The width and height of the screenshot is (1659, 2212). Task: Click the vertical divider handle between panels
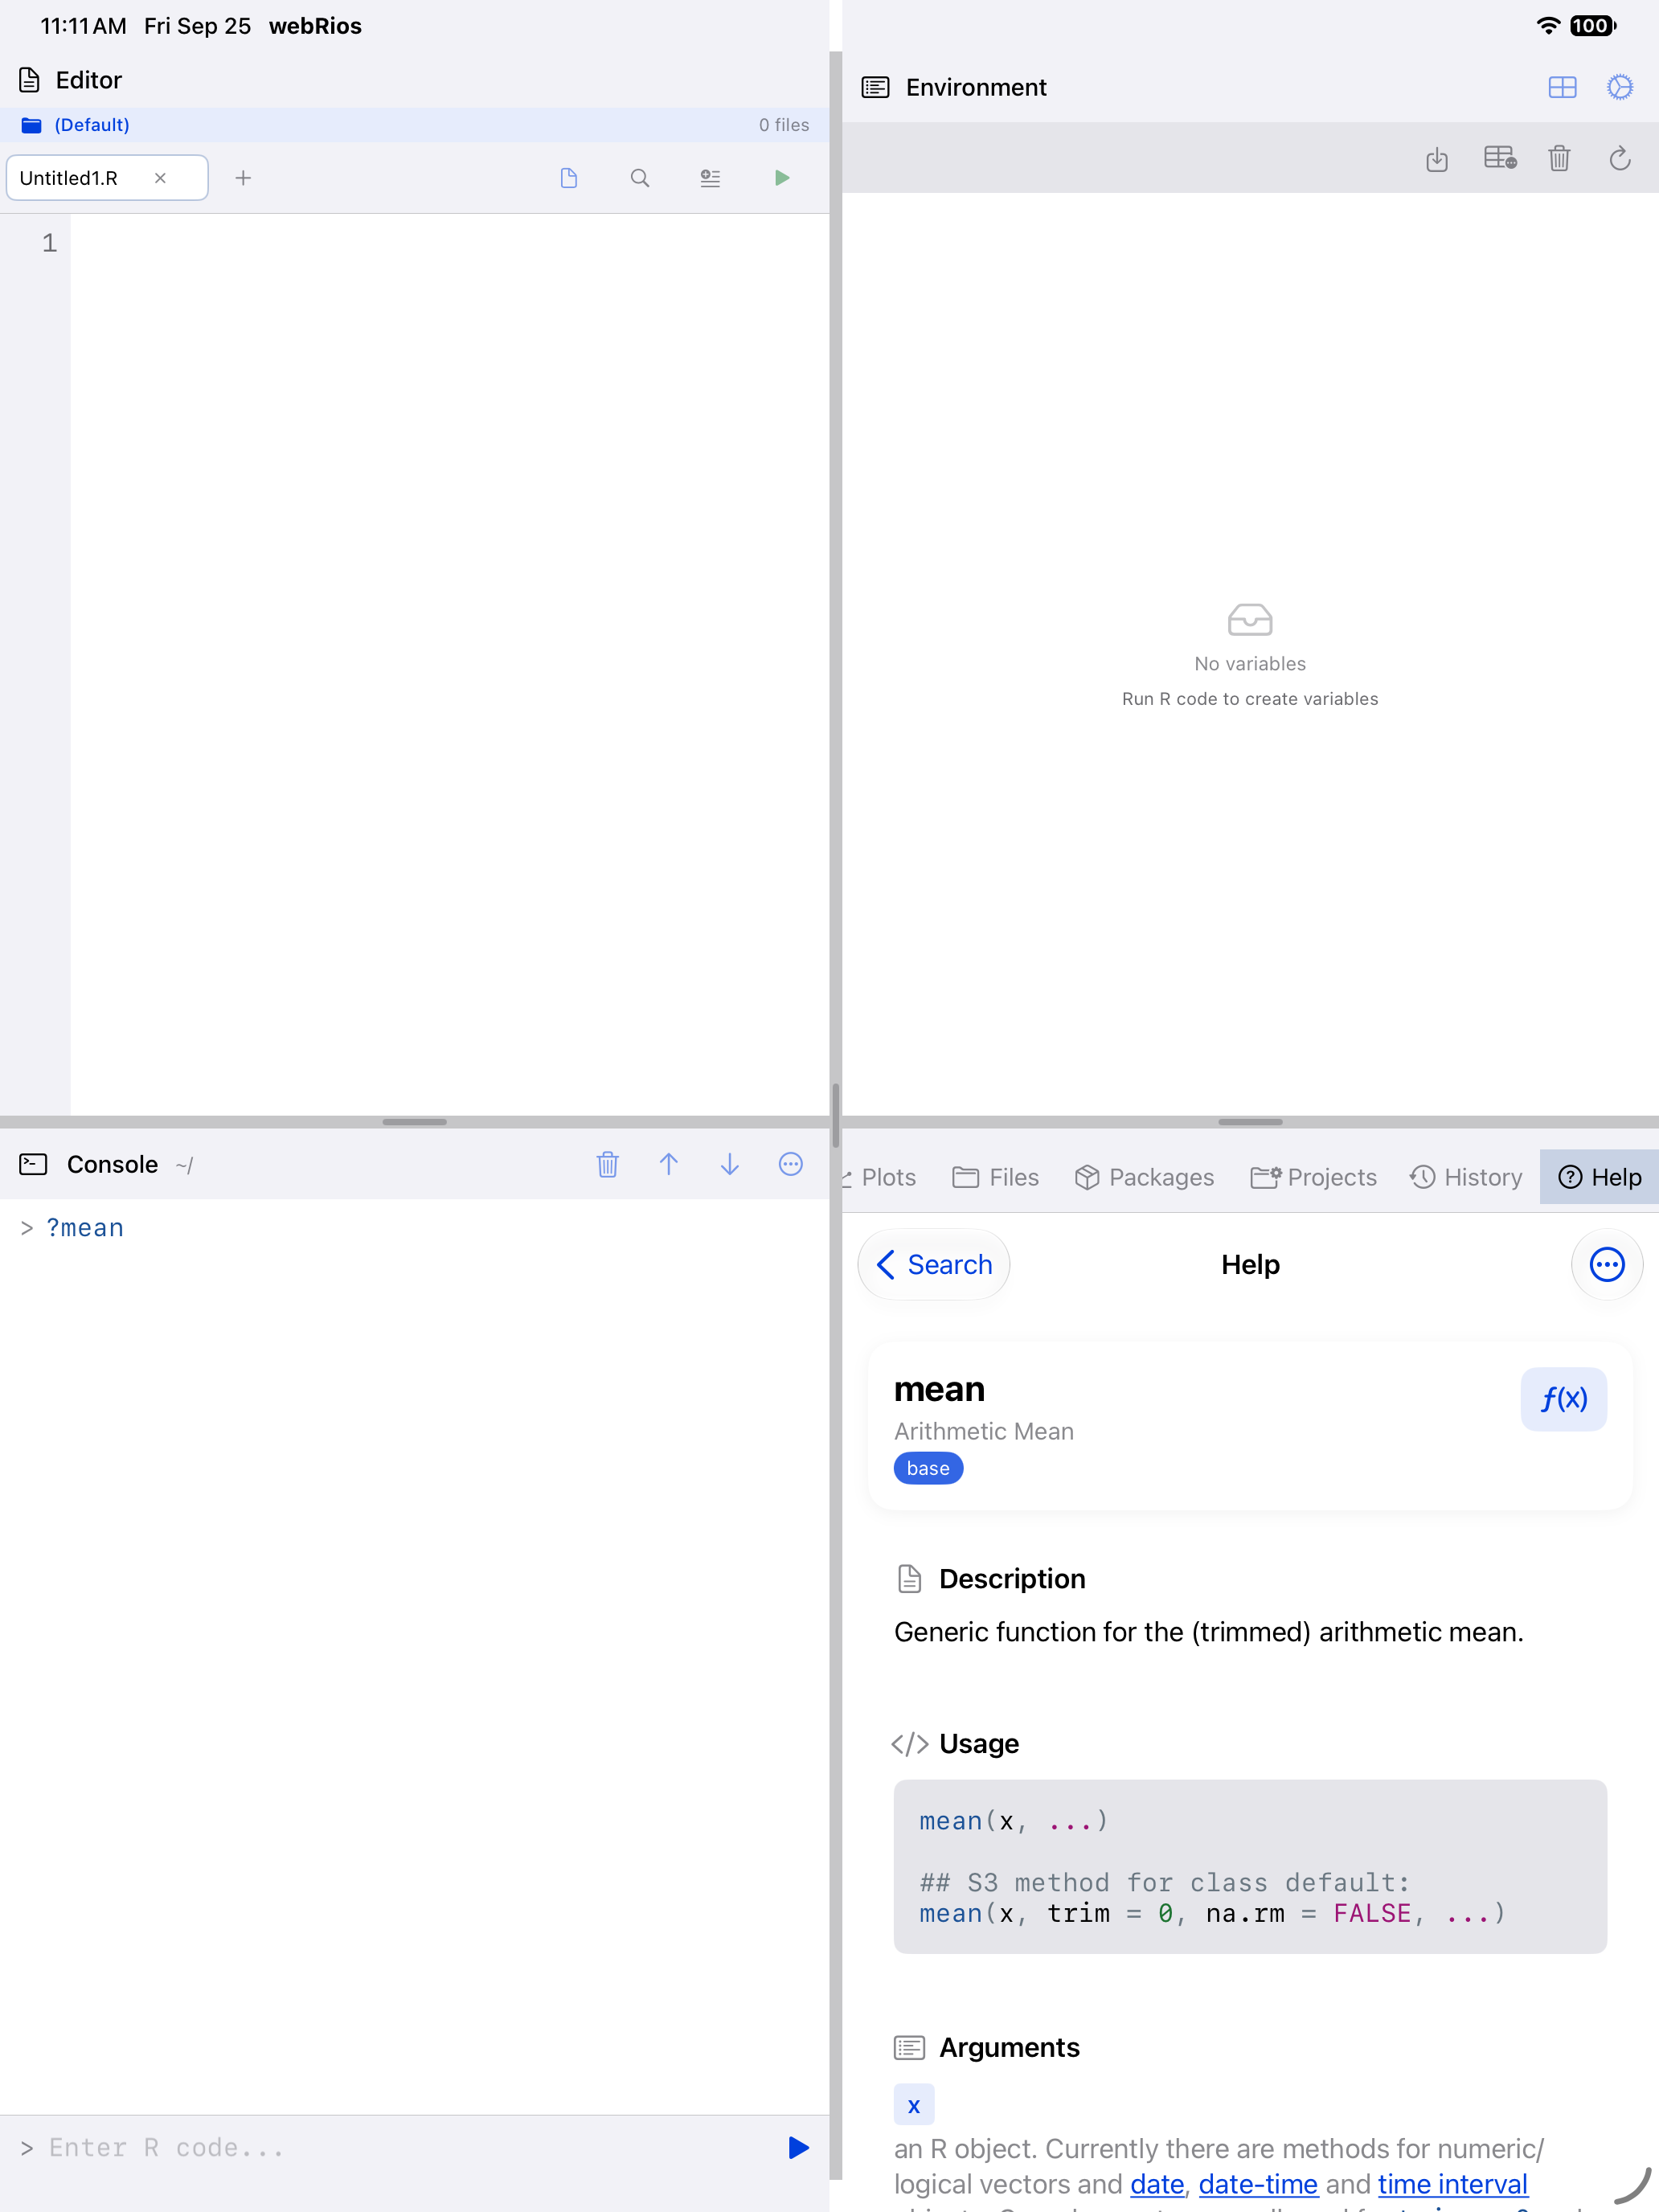pos(836,1115)
